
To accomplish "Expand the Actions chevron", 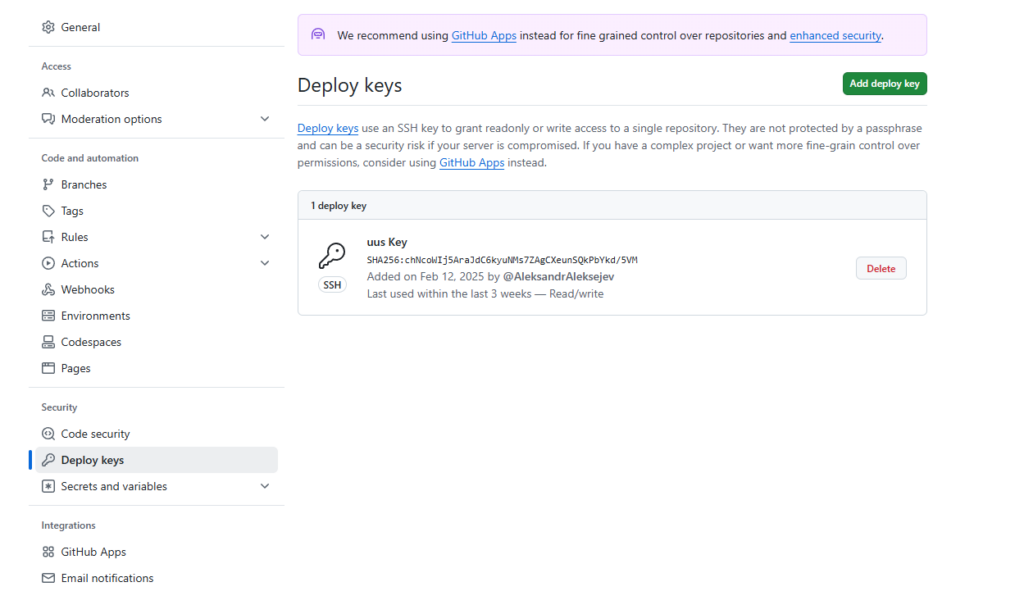I will pos(264,263).
